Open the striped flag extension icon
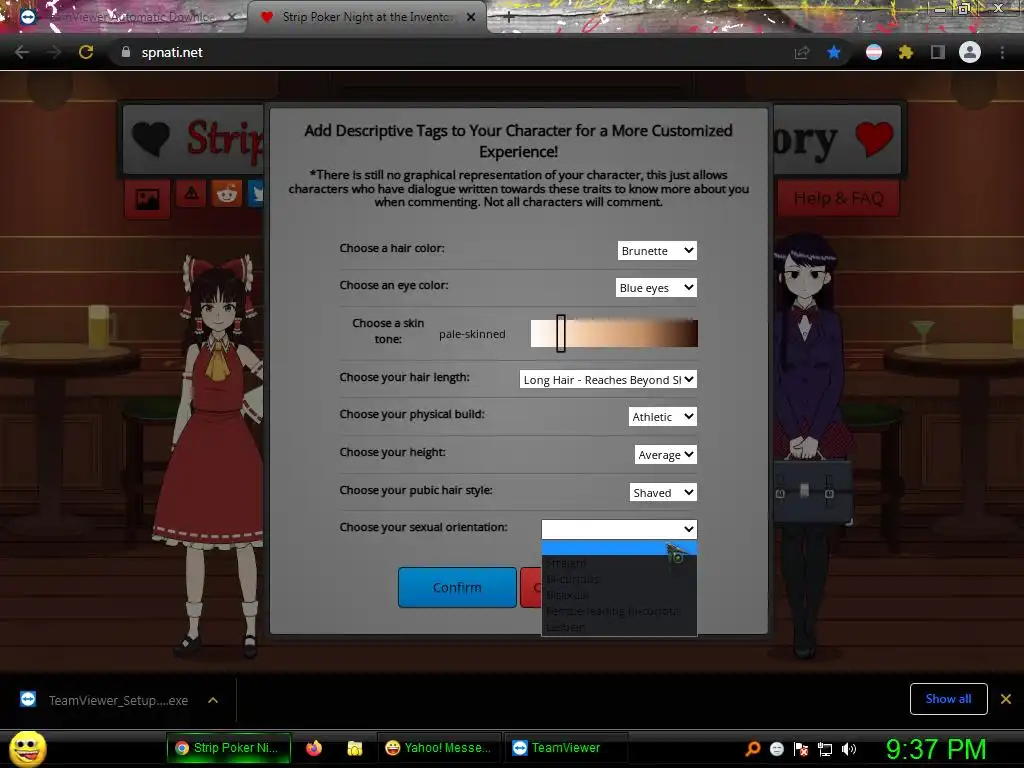This screenshot has width=1024, height=768. [x=873, y=52]
